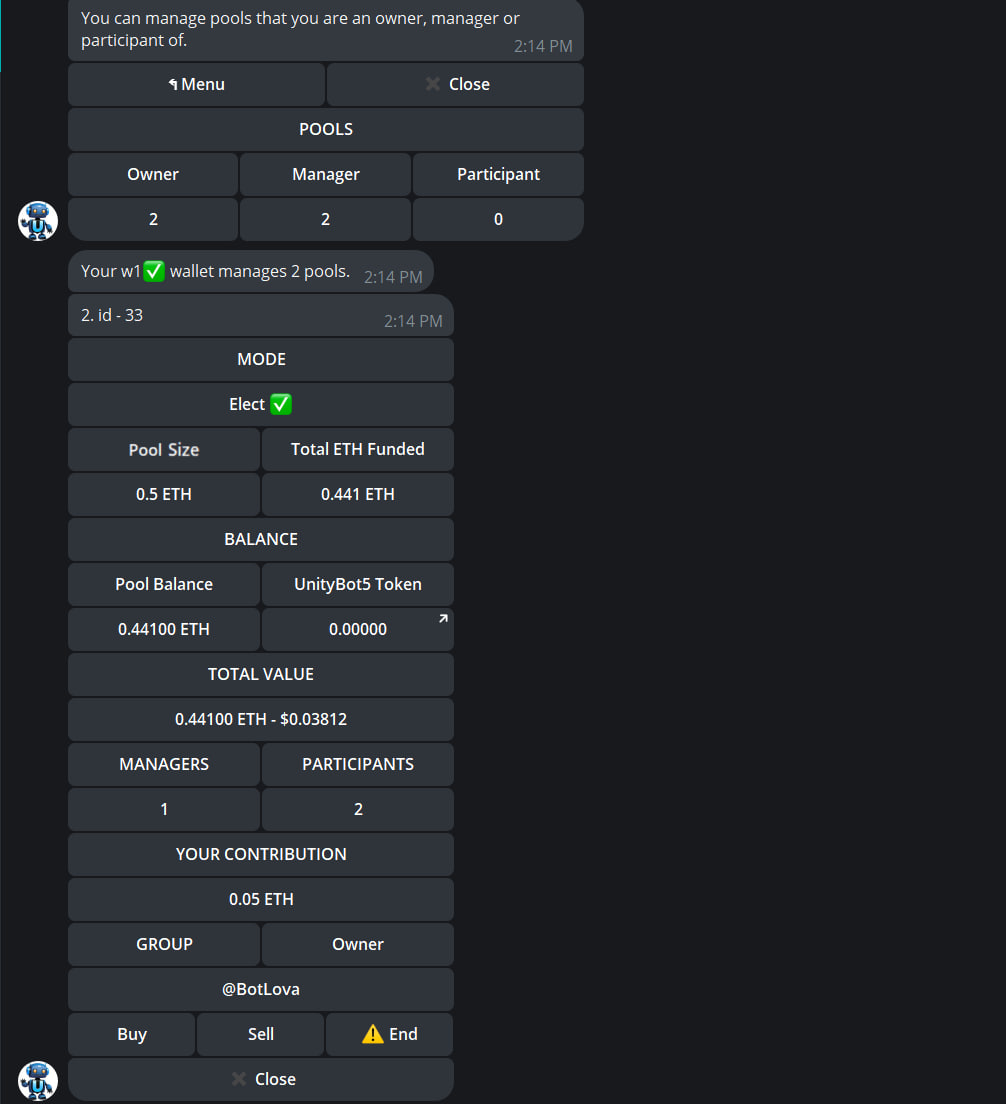Click the '2. id - 33' message
Viewport: 1006px width, 1104px height.
(261, 316)
